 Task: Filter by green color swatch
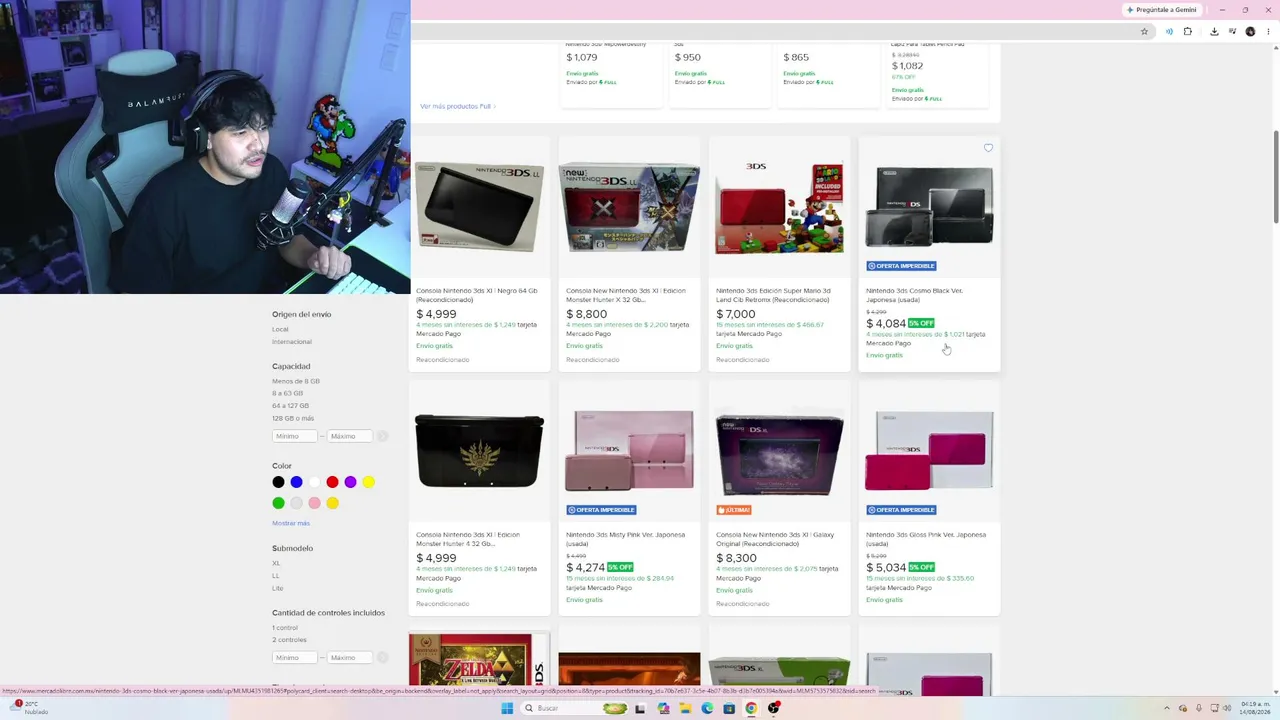point(278,503)
